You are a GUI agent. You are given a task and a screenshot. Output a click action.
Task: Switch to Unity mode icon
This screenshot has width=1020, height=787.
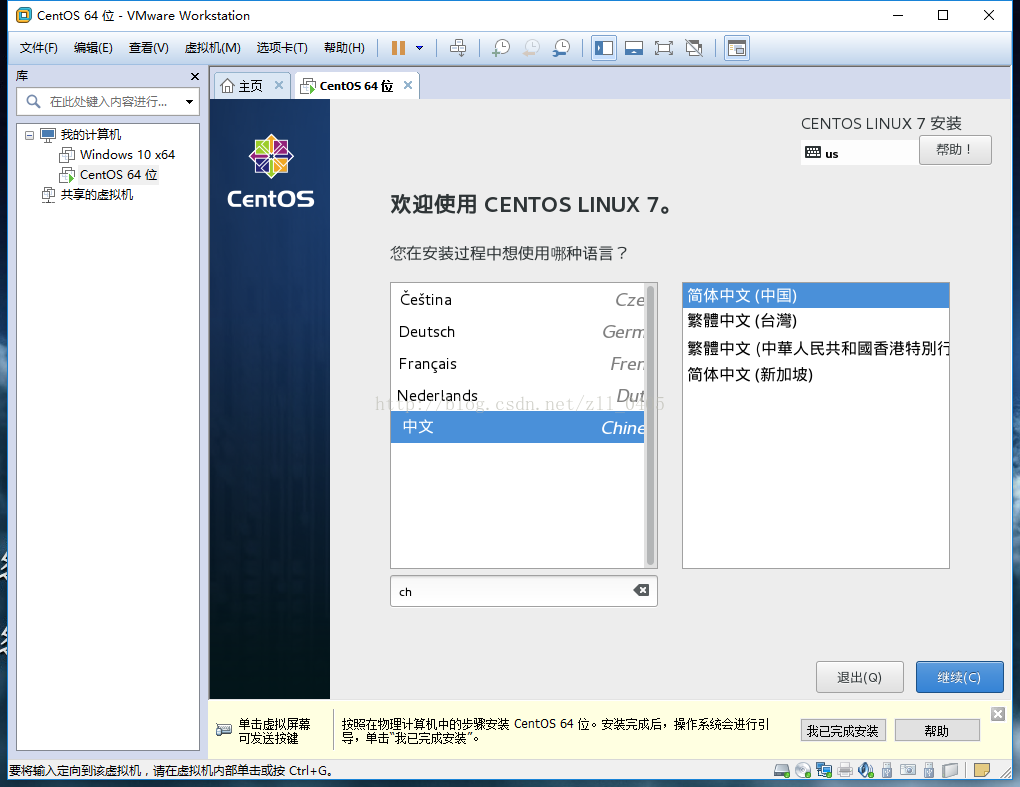(x=694, y=47)
